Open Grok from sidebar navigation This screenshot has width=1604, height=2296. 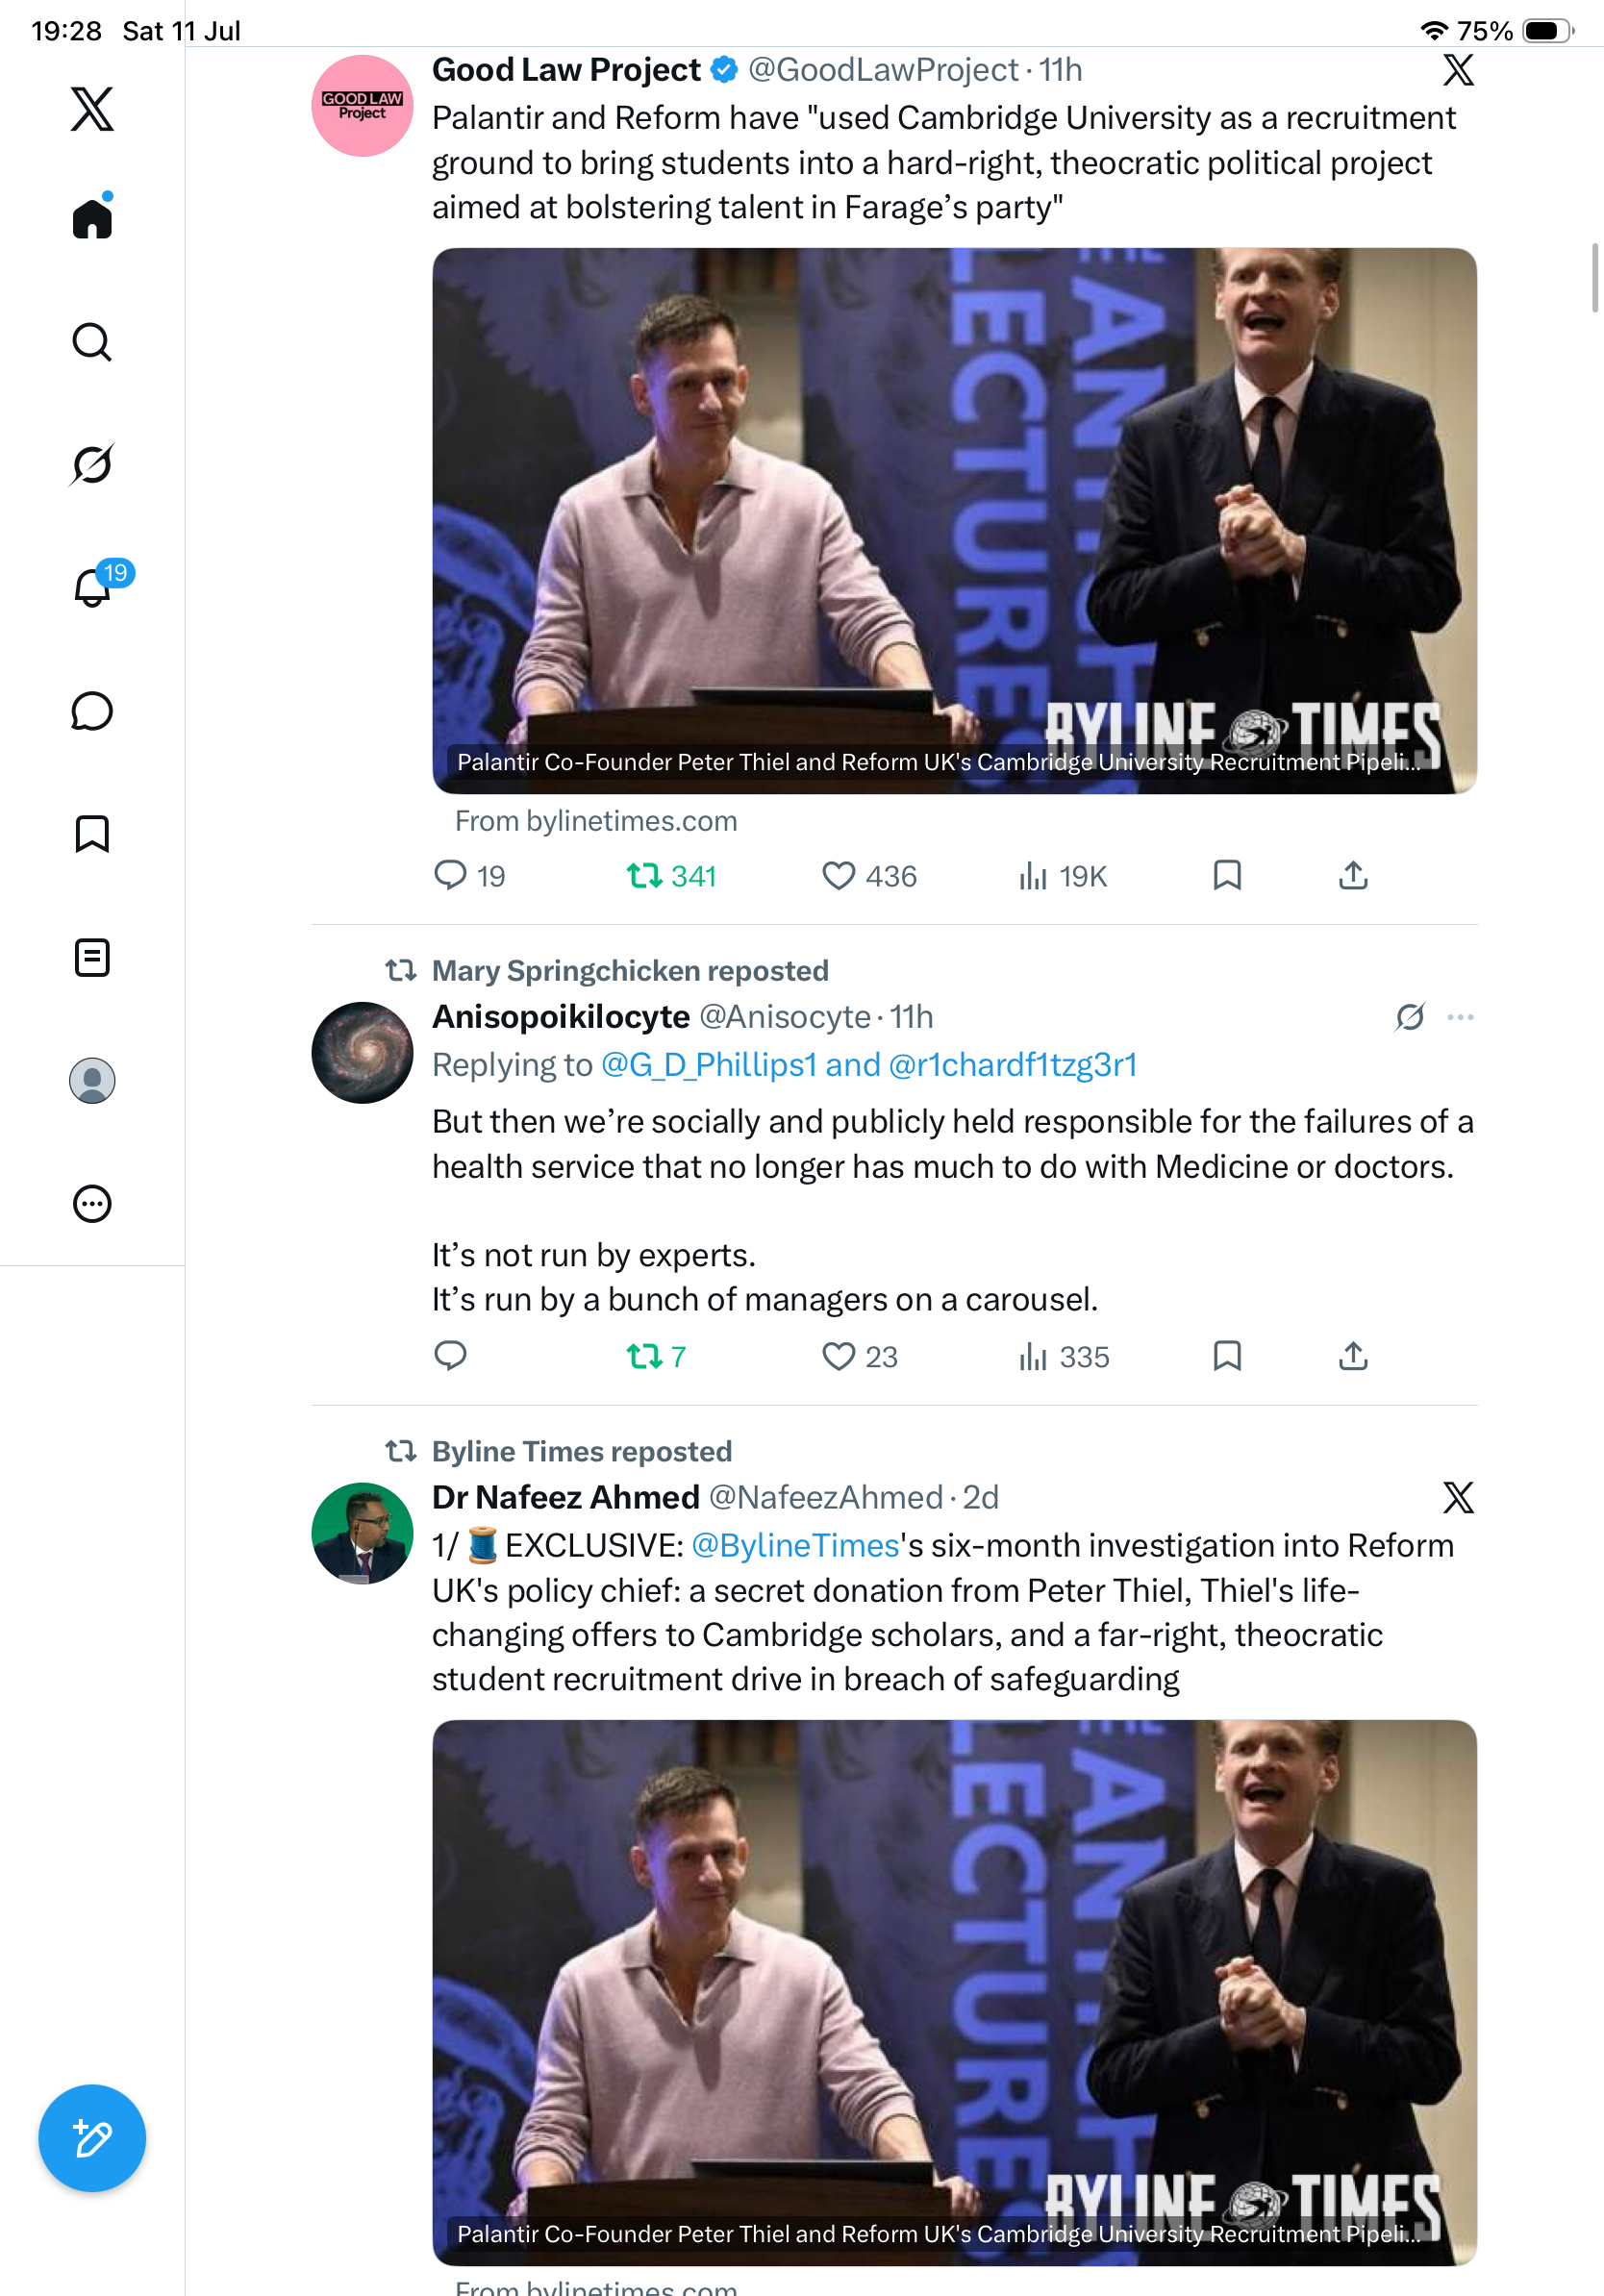tap(92, 464)
